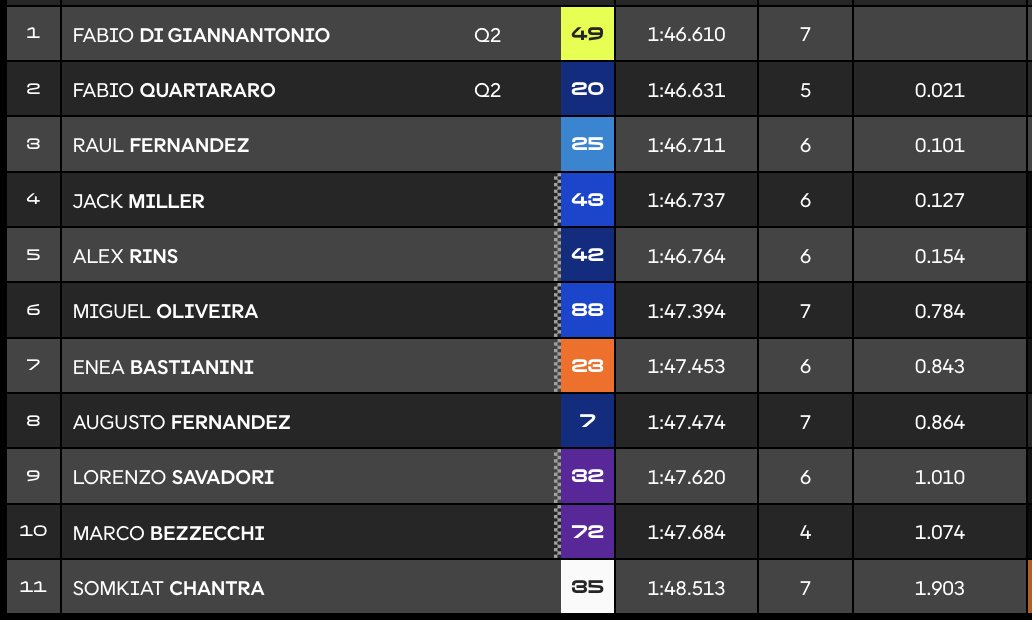Viewport: 1032px width, 620px height.
Task: Click the checkered flag beside Oliveira's number 88
Action: (558, 311)
